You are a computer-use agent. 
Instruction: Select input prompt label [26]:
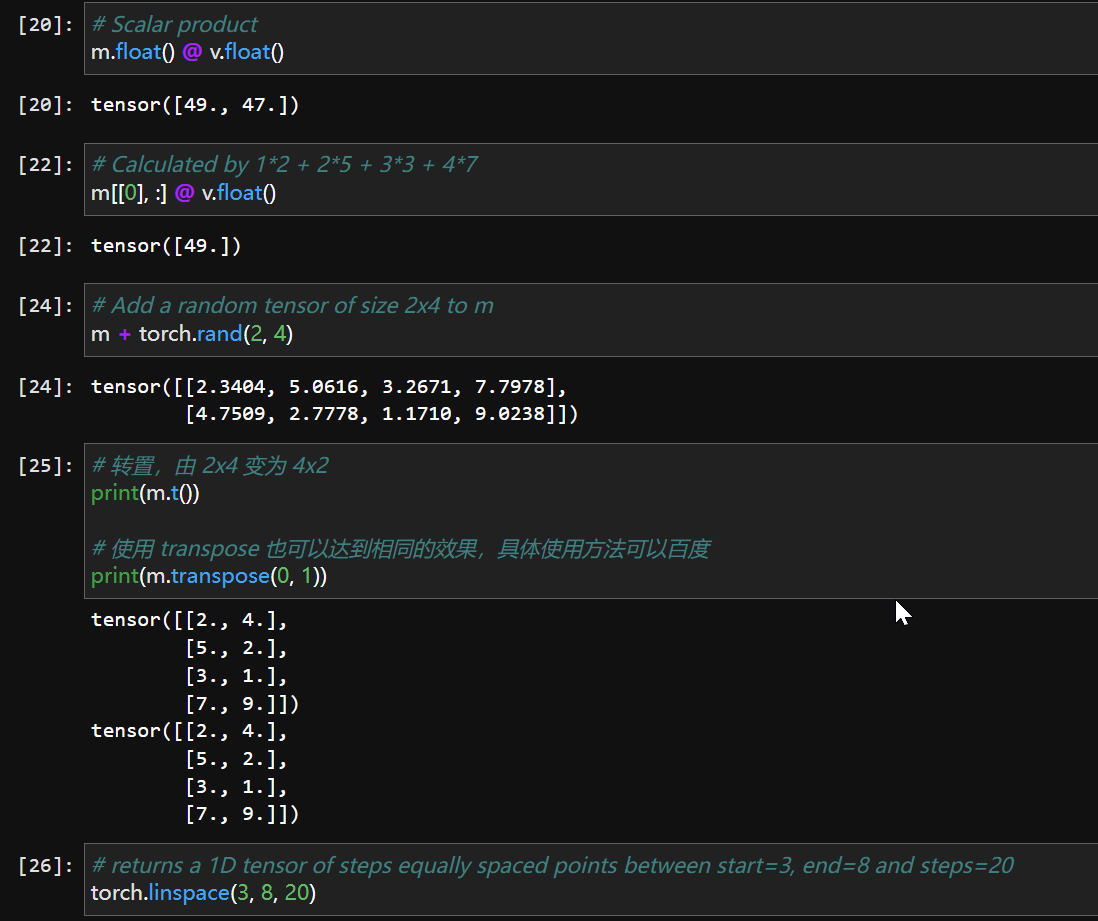tap(46, 866)
